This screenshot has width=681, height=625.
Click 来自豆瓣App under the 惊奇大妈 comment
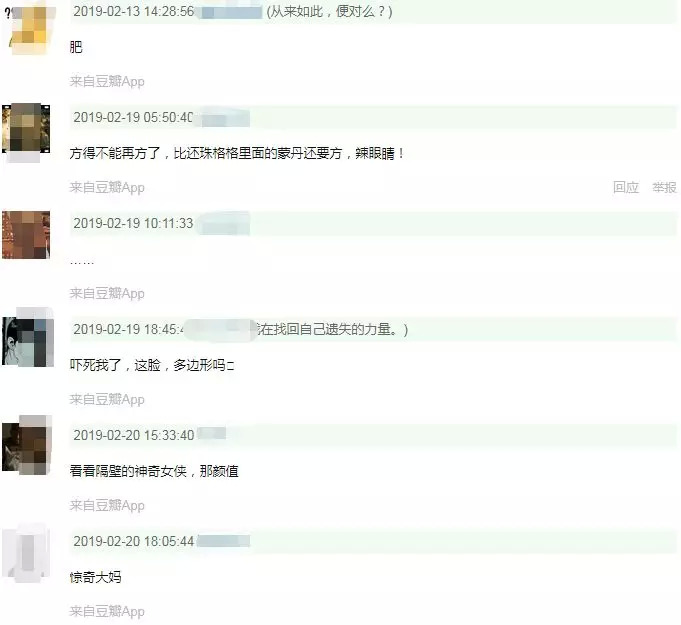(x=107, y=612)
